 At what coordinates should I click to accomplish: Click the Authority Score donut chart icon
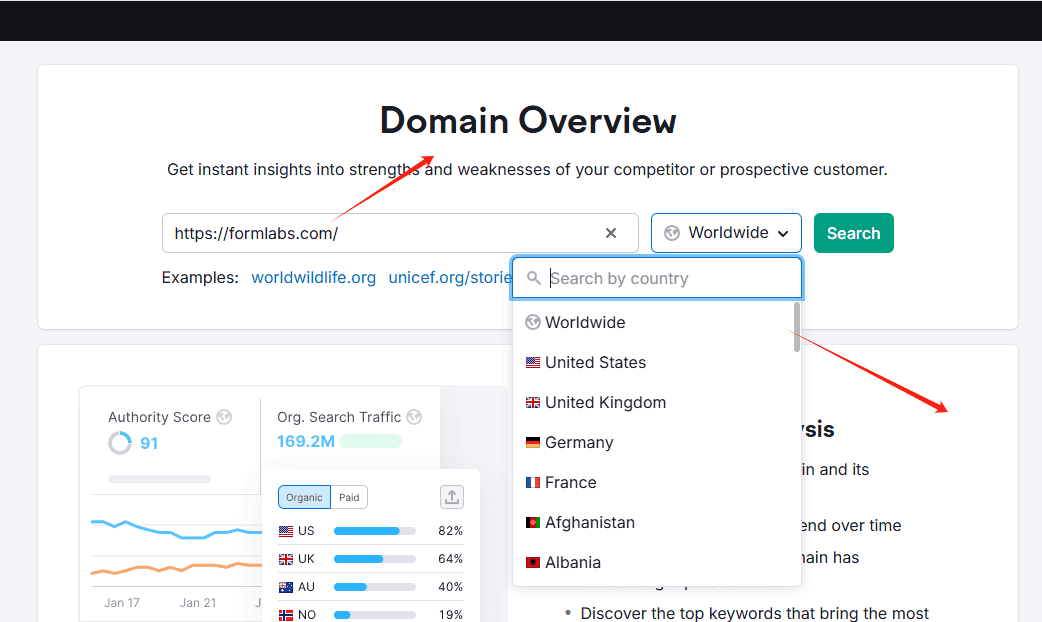click(x=120, y=443)
